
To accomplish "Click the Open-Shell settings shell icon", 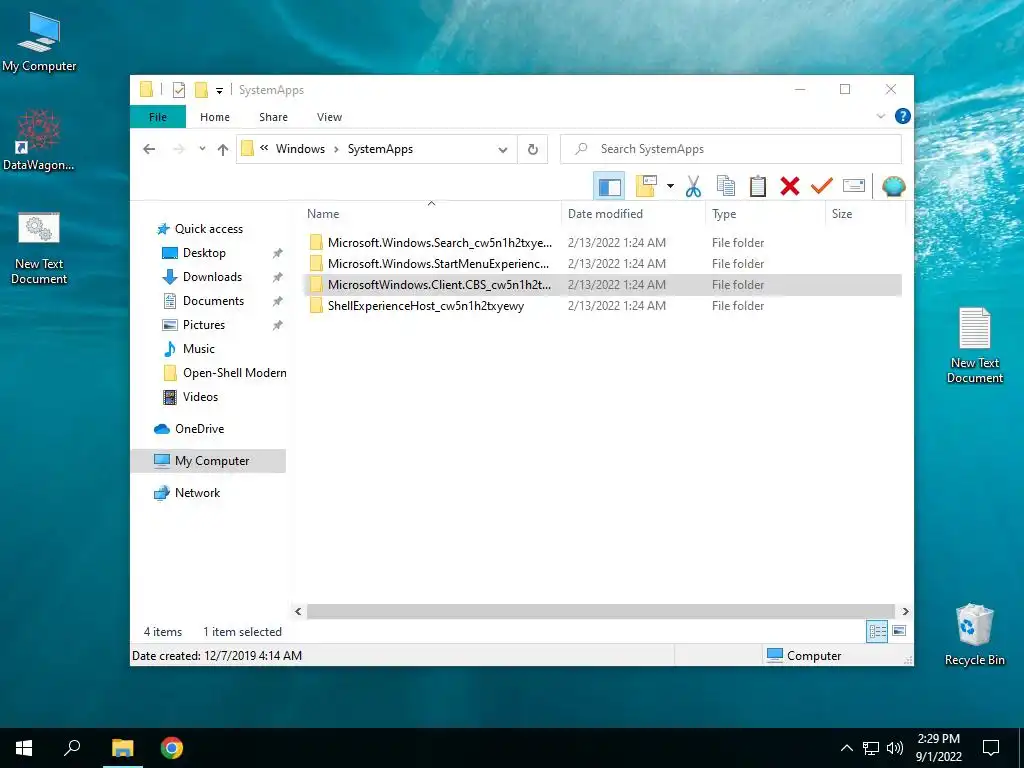I will pos(893,186).
